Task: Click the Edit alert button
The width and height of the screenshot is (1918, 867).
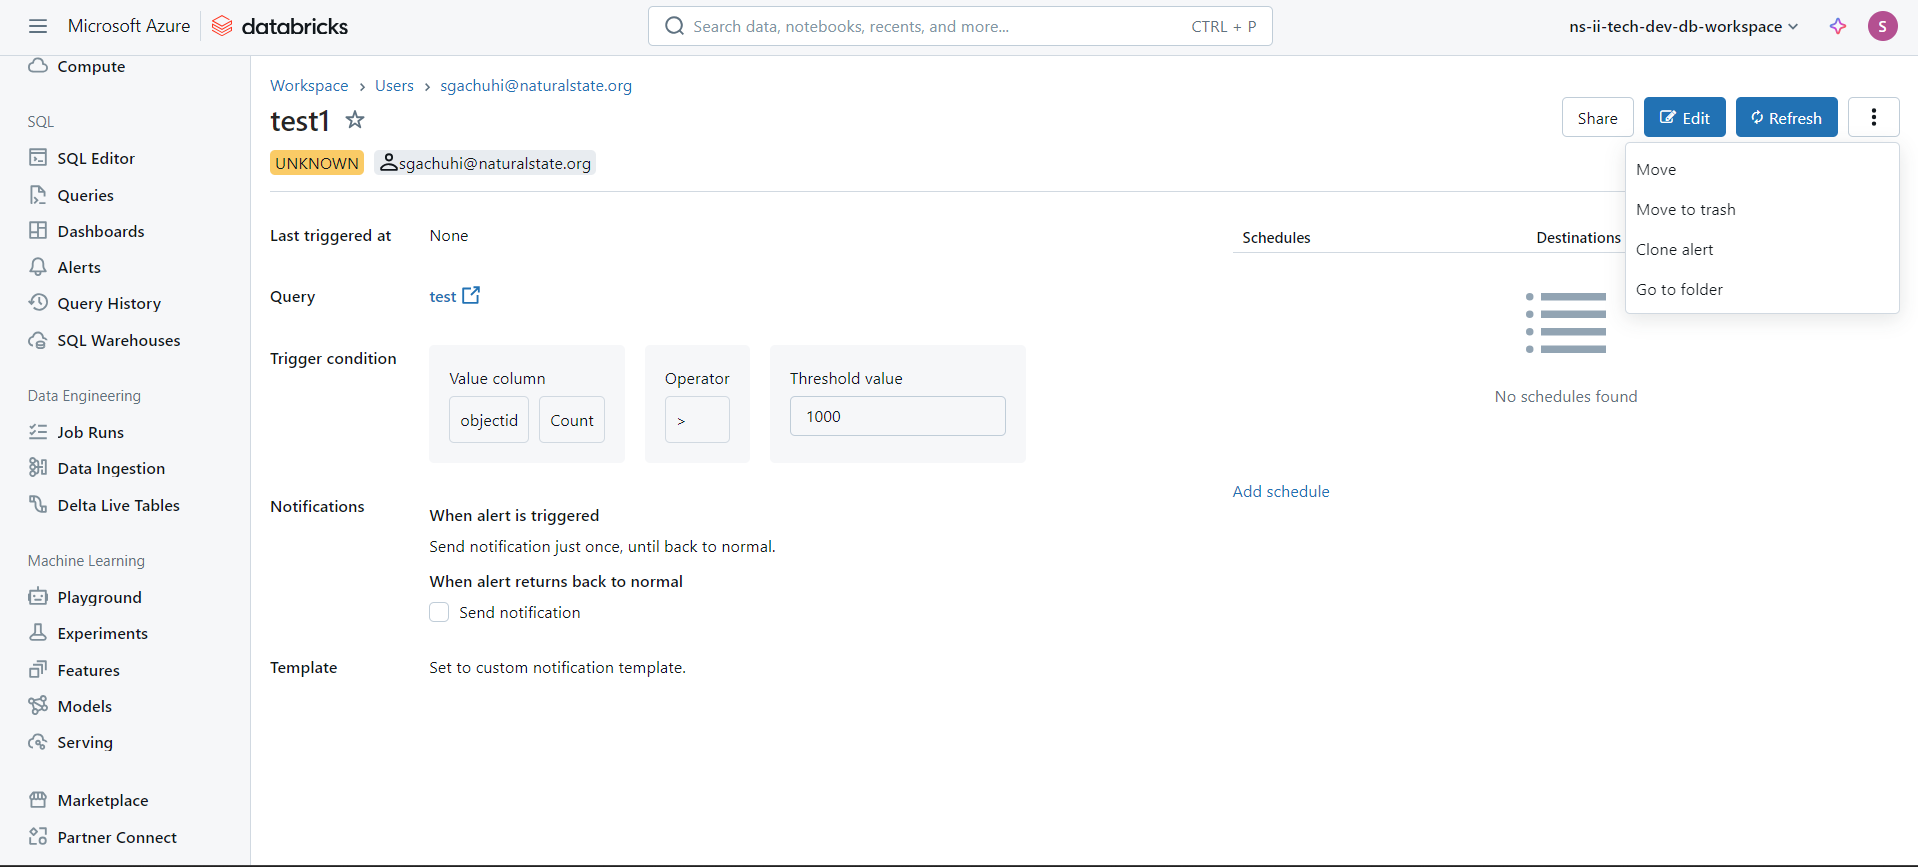Action: 1684,117
